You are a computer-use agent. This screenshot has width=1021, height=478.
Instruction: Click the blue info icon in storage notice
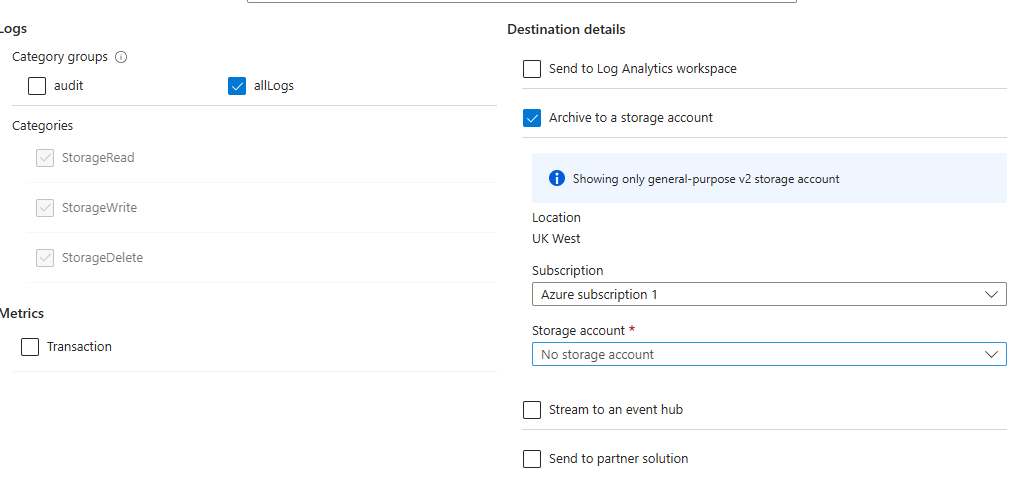point(557,178)
